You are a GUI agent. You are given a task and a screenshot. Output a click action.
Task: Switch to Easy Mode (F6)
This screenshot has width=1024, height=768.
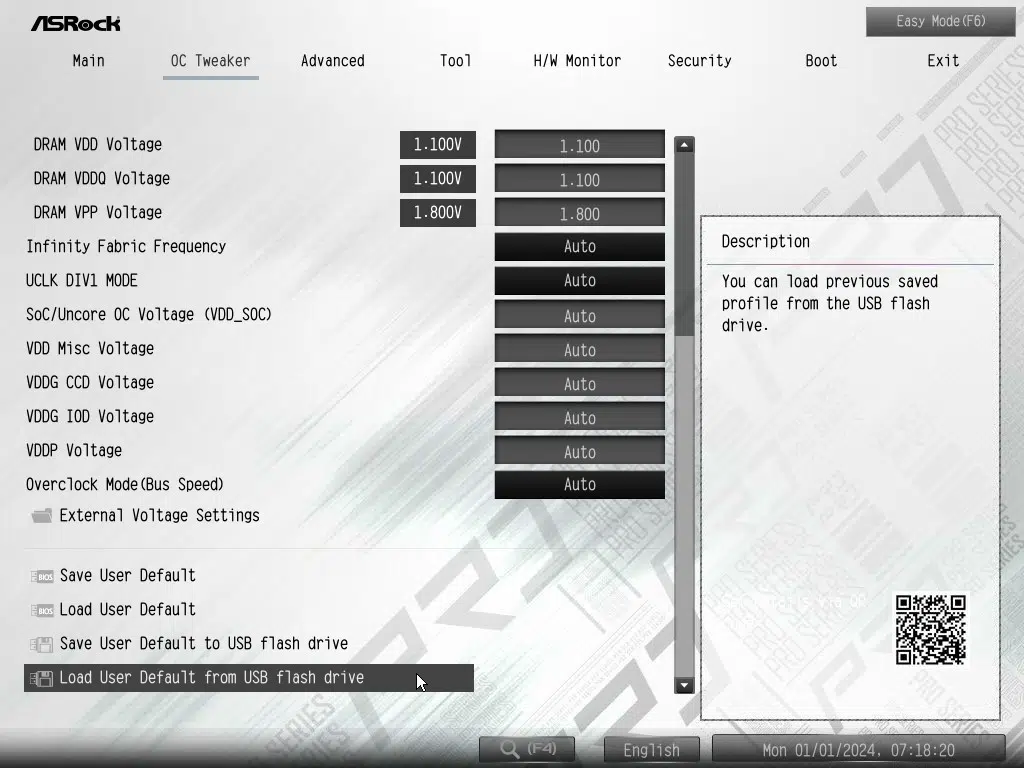click(940, 21)
